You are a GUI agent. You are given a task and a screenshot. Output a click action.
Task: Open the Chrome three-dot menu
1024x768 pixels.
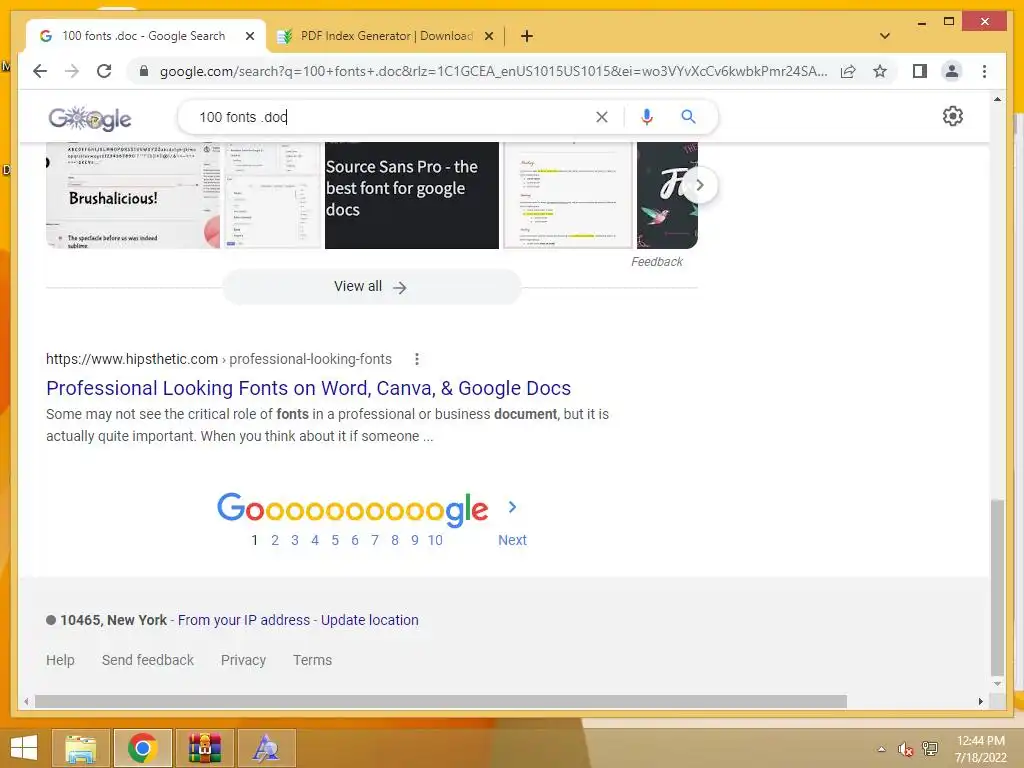(984, 71)
